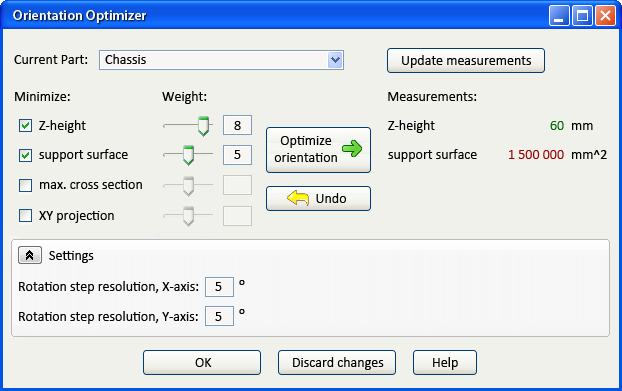Click the support surface weight value field
This screenshot has height=391, width=622.
point(237,155)
